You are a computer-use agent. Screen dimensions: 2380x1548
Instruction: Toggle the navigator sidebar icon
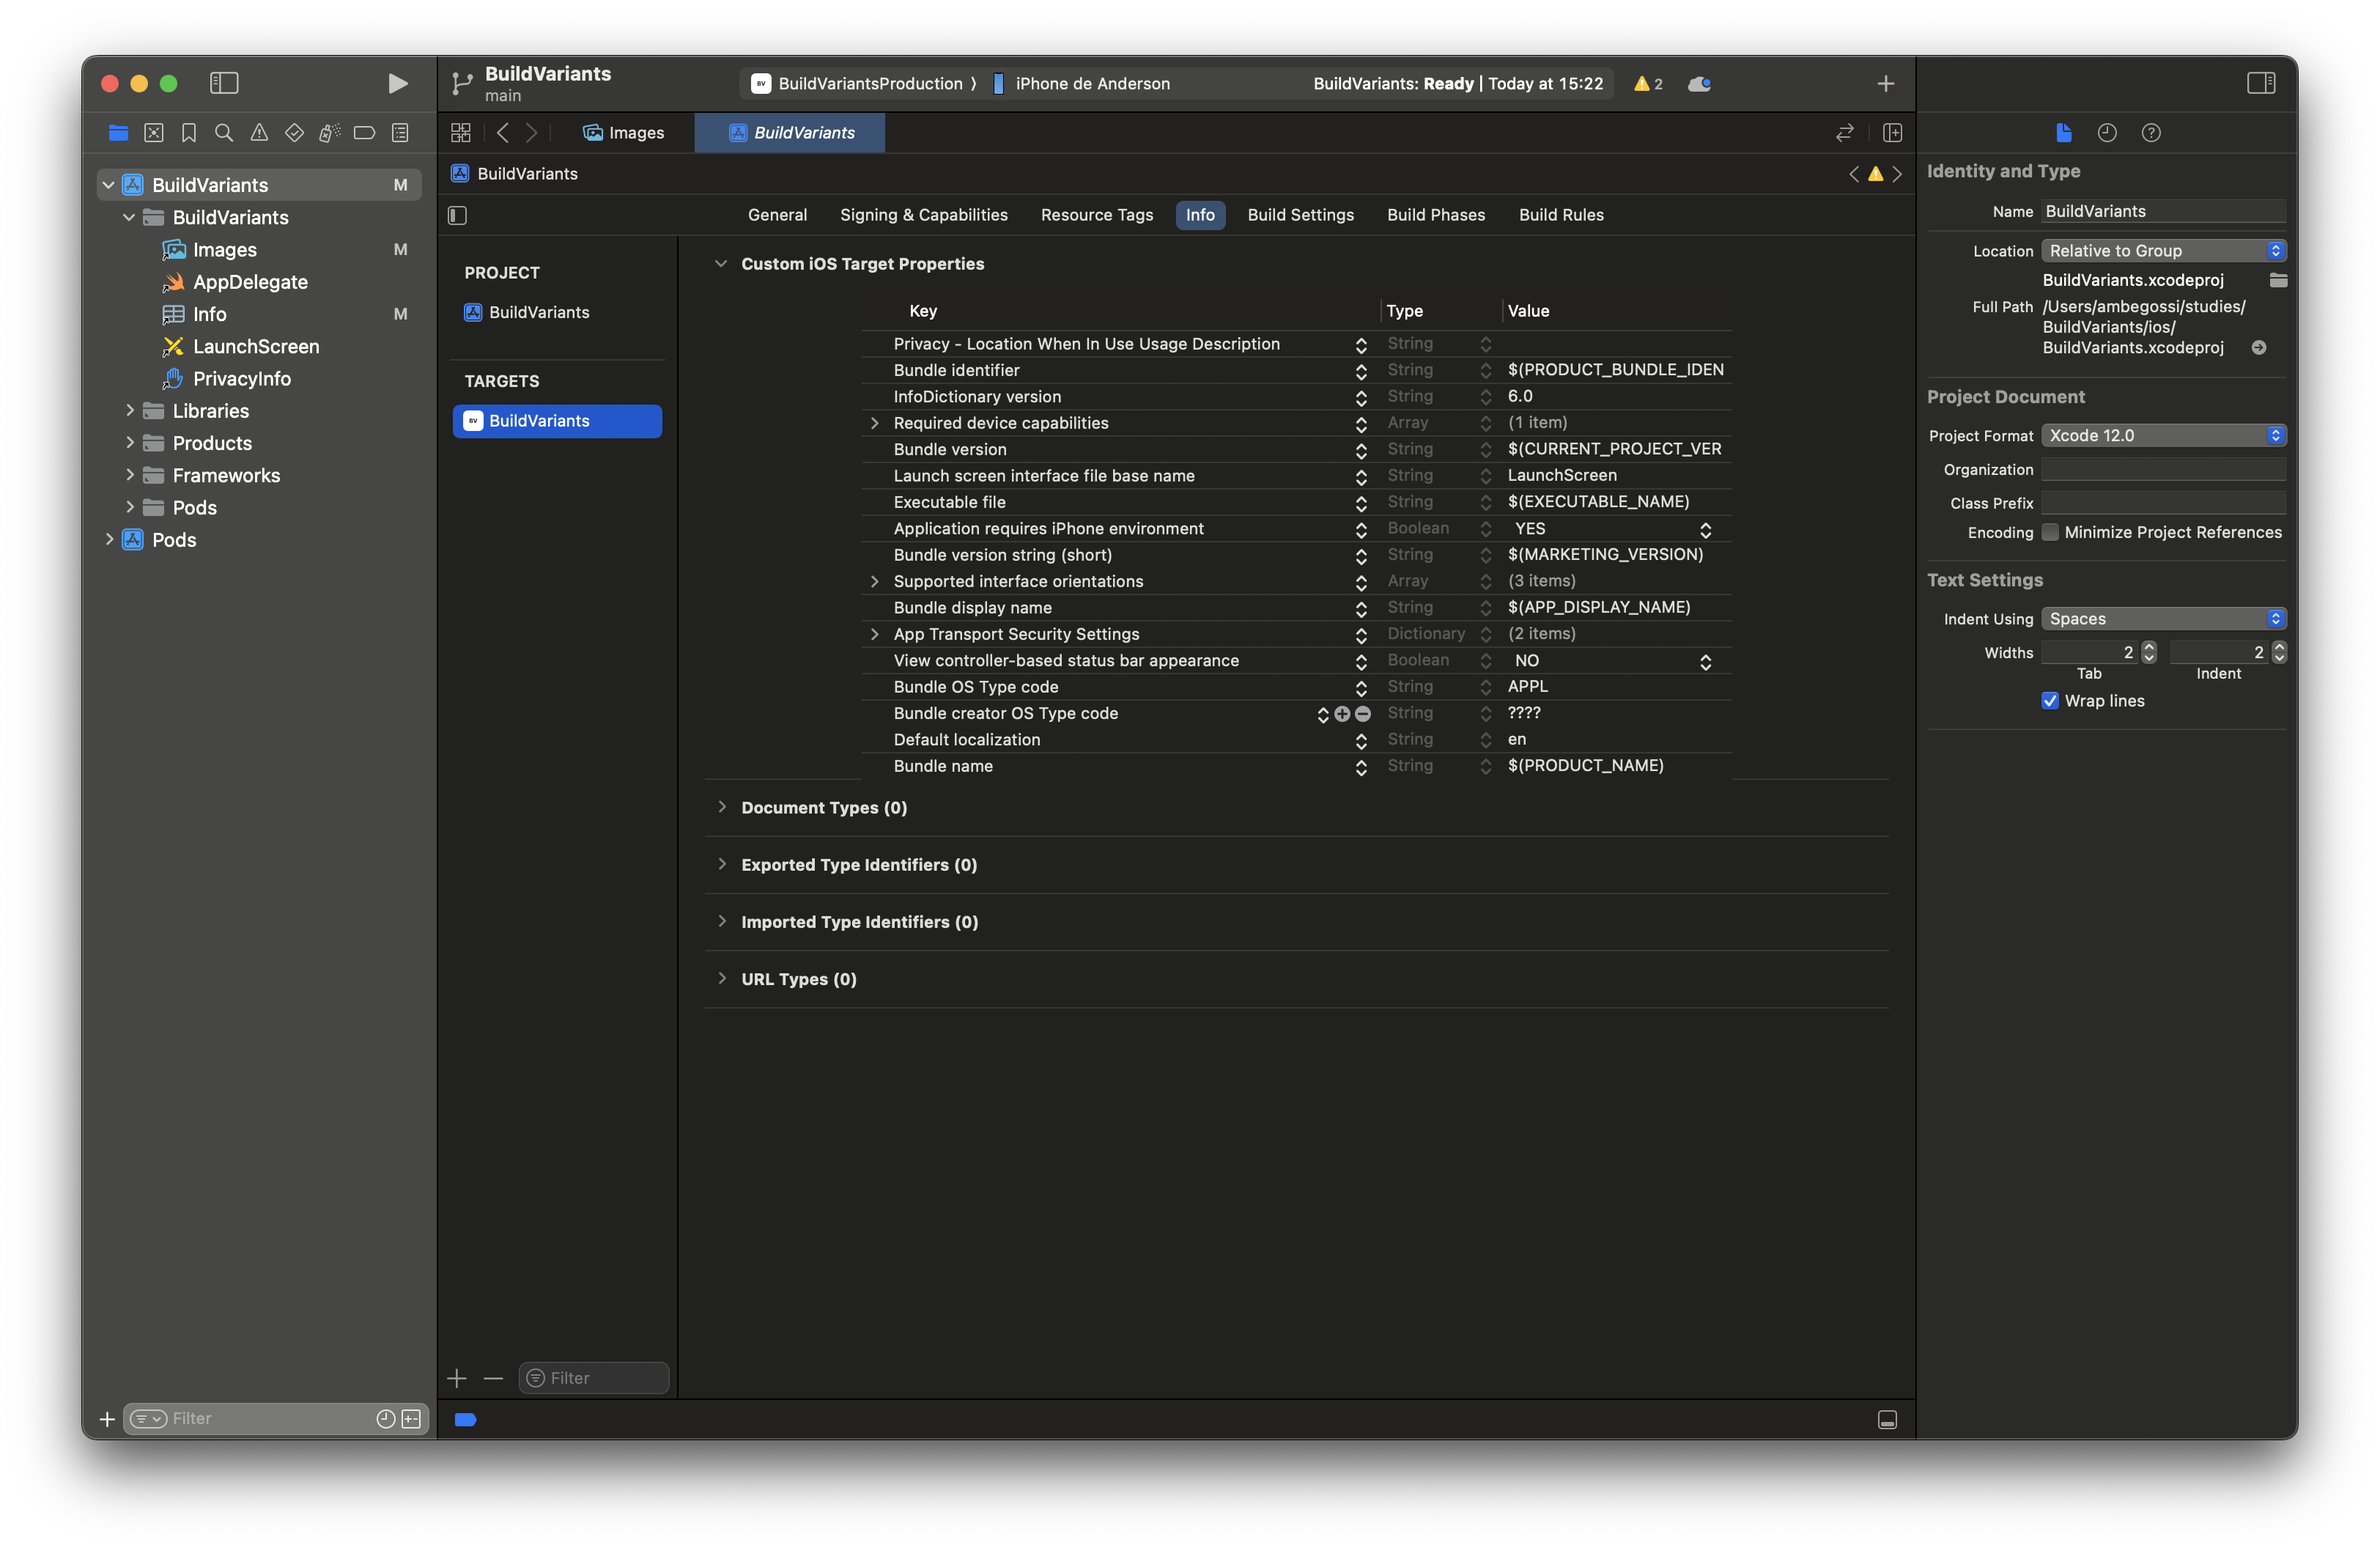224,83
